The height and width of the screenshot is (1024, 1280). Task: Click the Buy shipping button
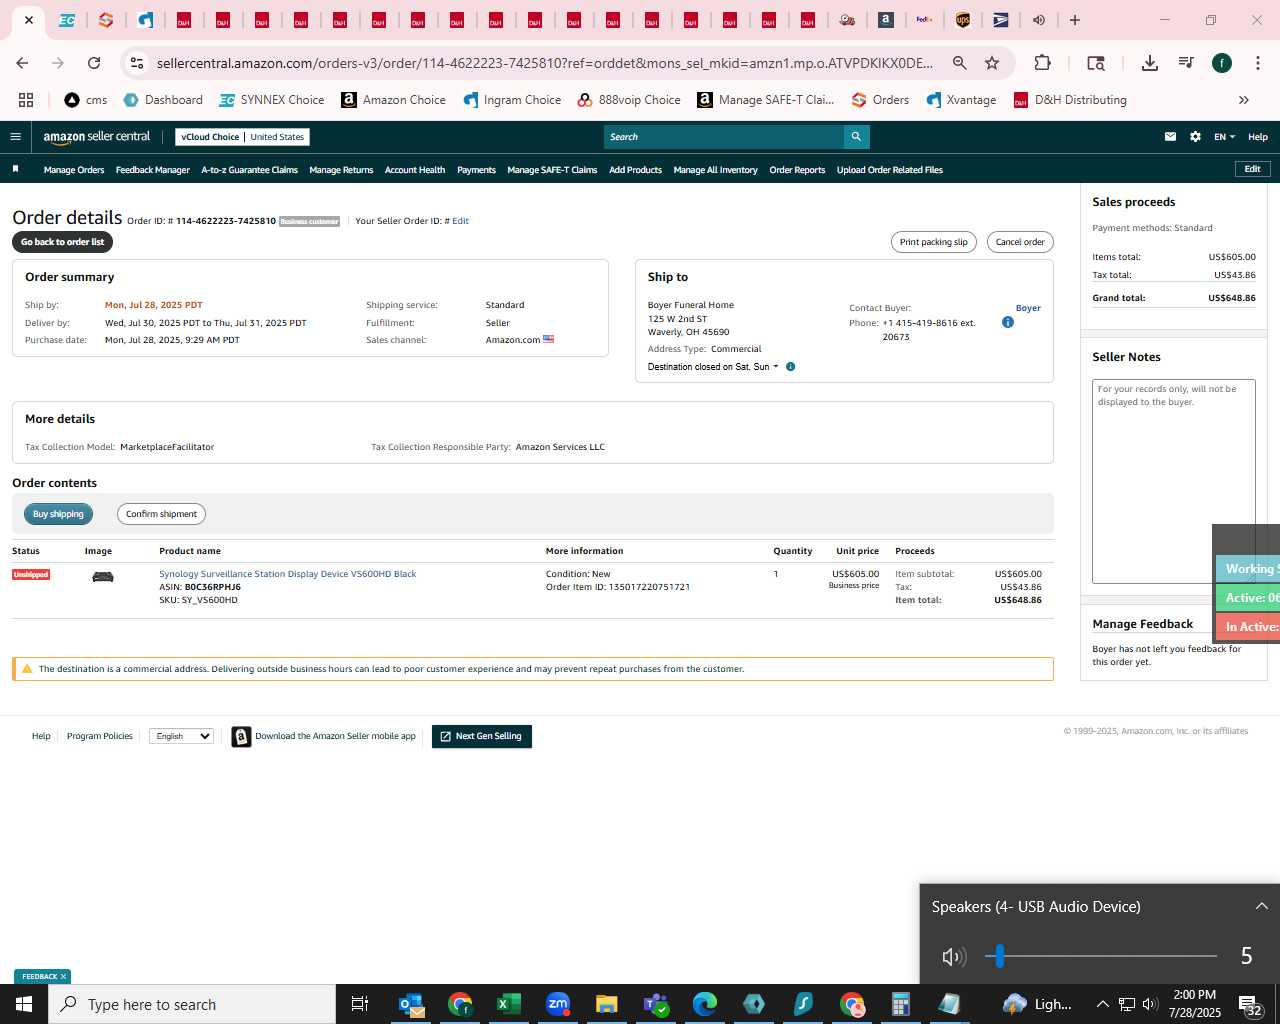[x=58, y=514]
